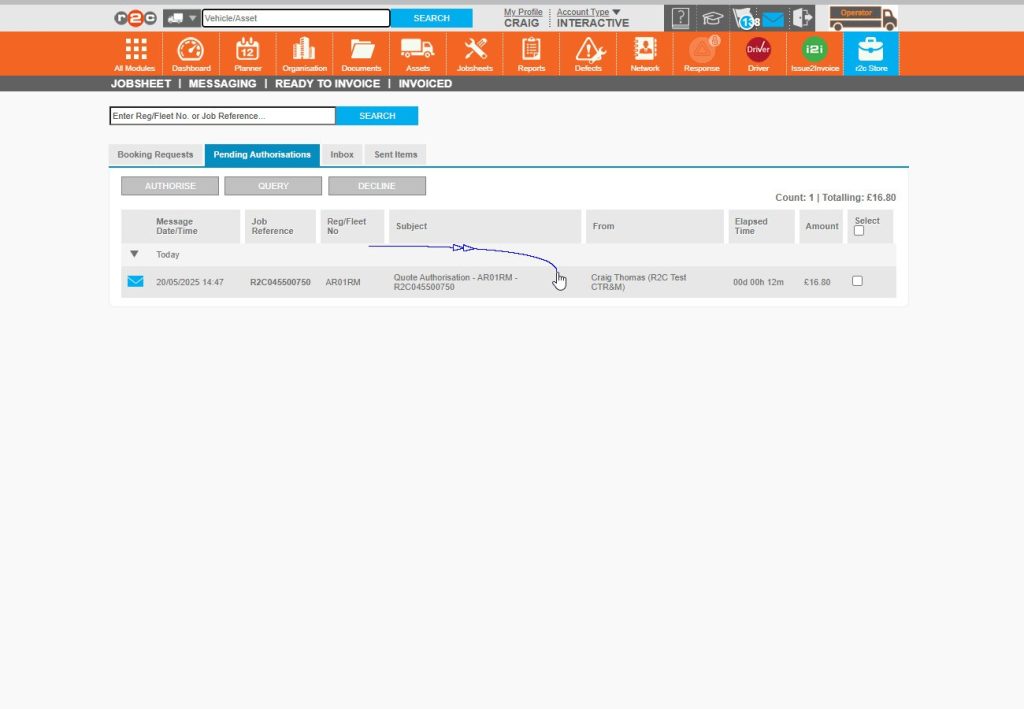Click the AUTHORISE button
1024x709 pixels.
(x=169, y=185)
